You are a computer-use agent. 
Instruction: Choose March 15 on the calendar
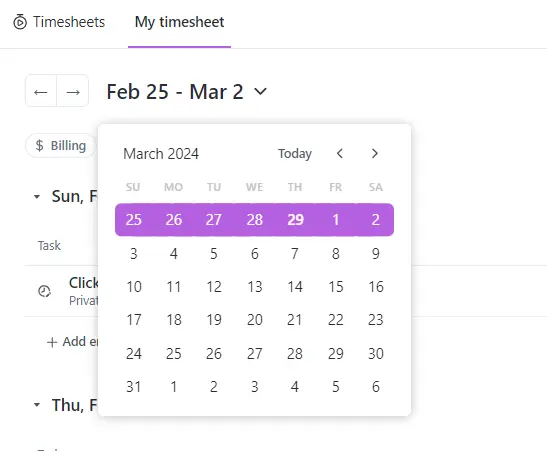pos(336,287)
